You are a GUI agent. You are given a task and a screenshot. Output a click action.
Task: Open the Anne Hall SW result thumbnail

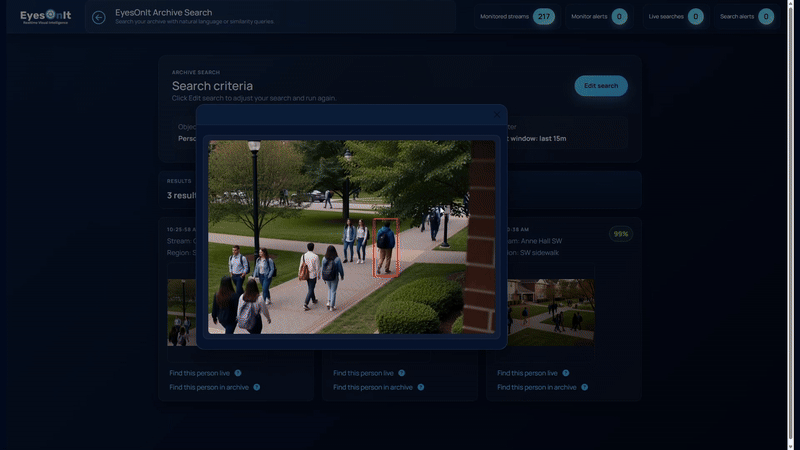click(x=551, y=312)
